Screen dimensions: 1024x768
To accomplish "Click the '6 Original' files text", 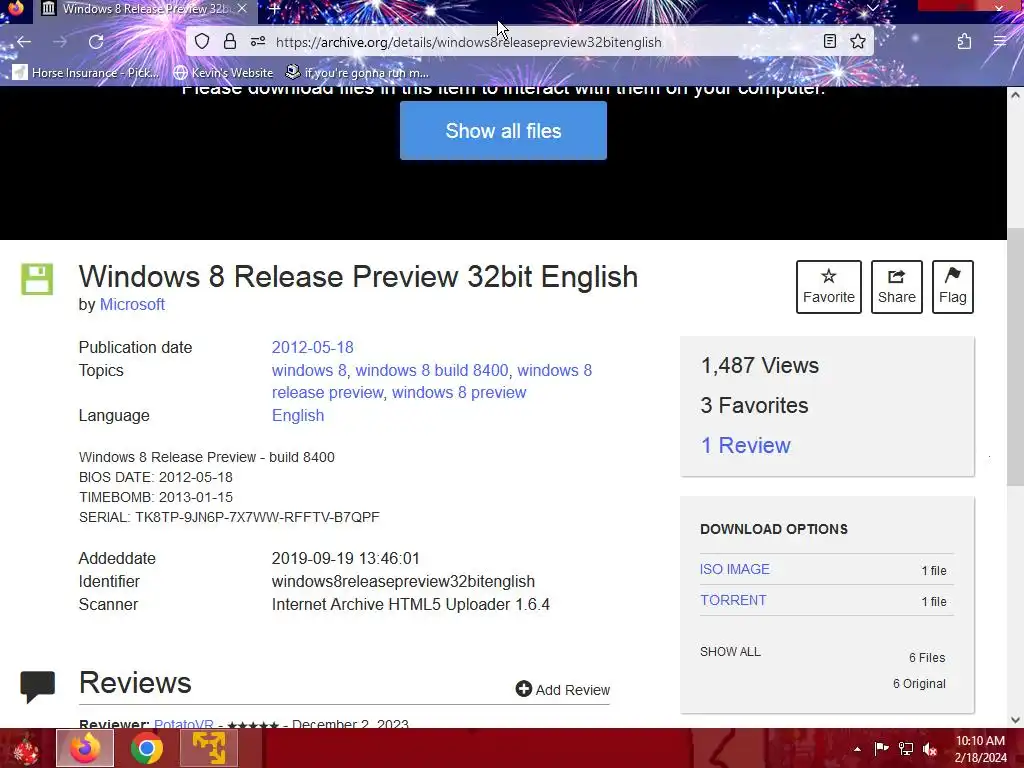I will pos(920,684).
